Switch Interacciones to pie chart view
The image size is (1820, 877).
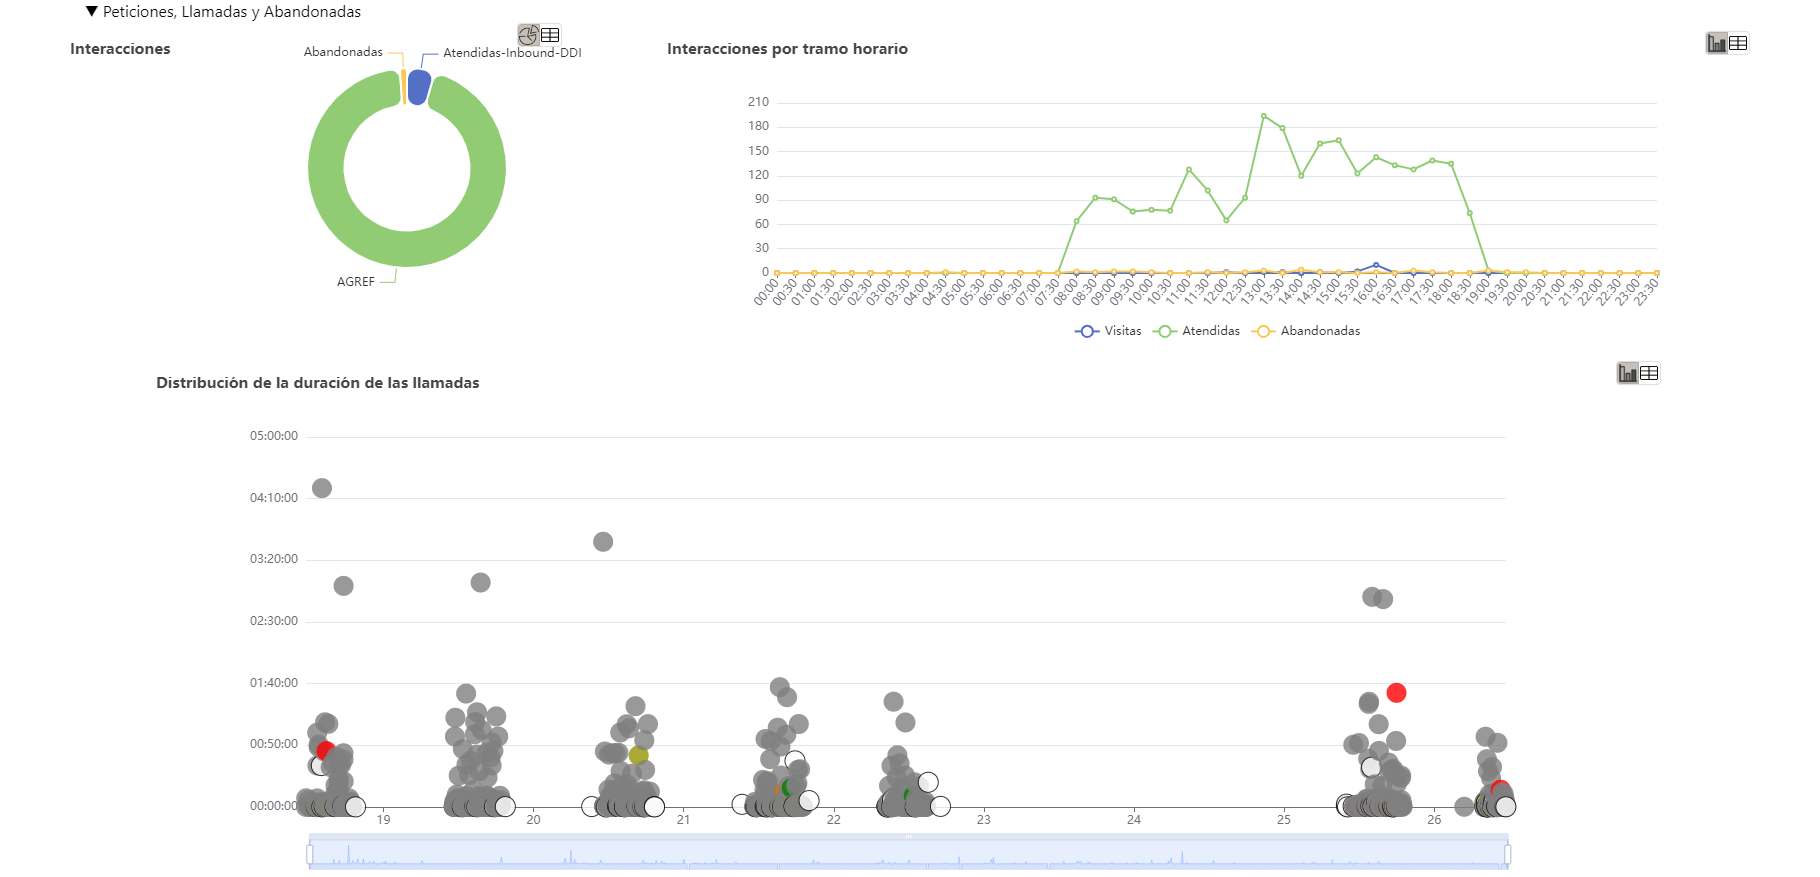coord(528,35)
